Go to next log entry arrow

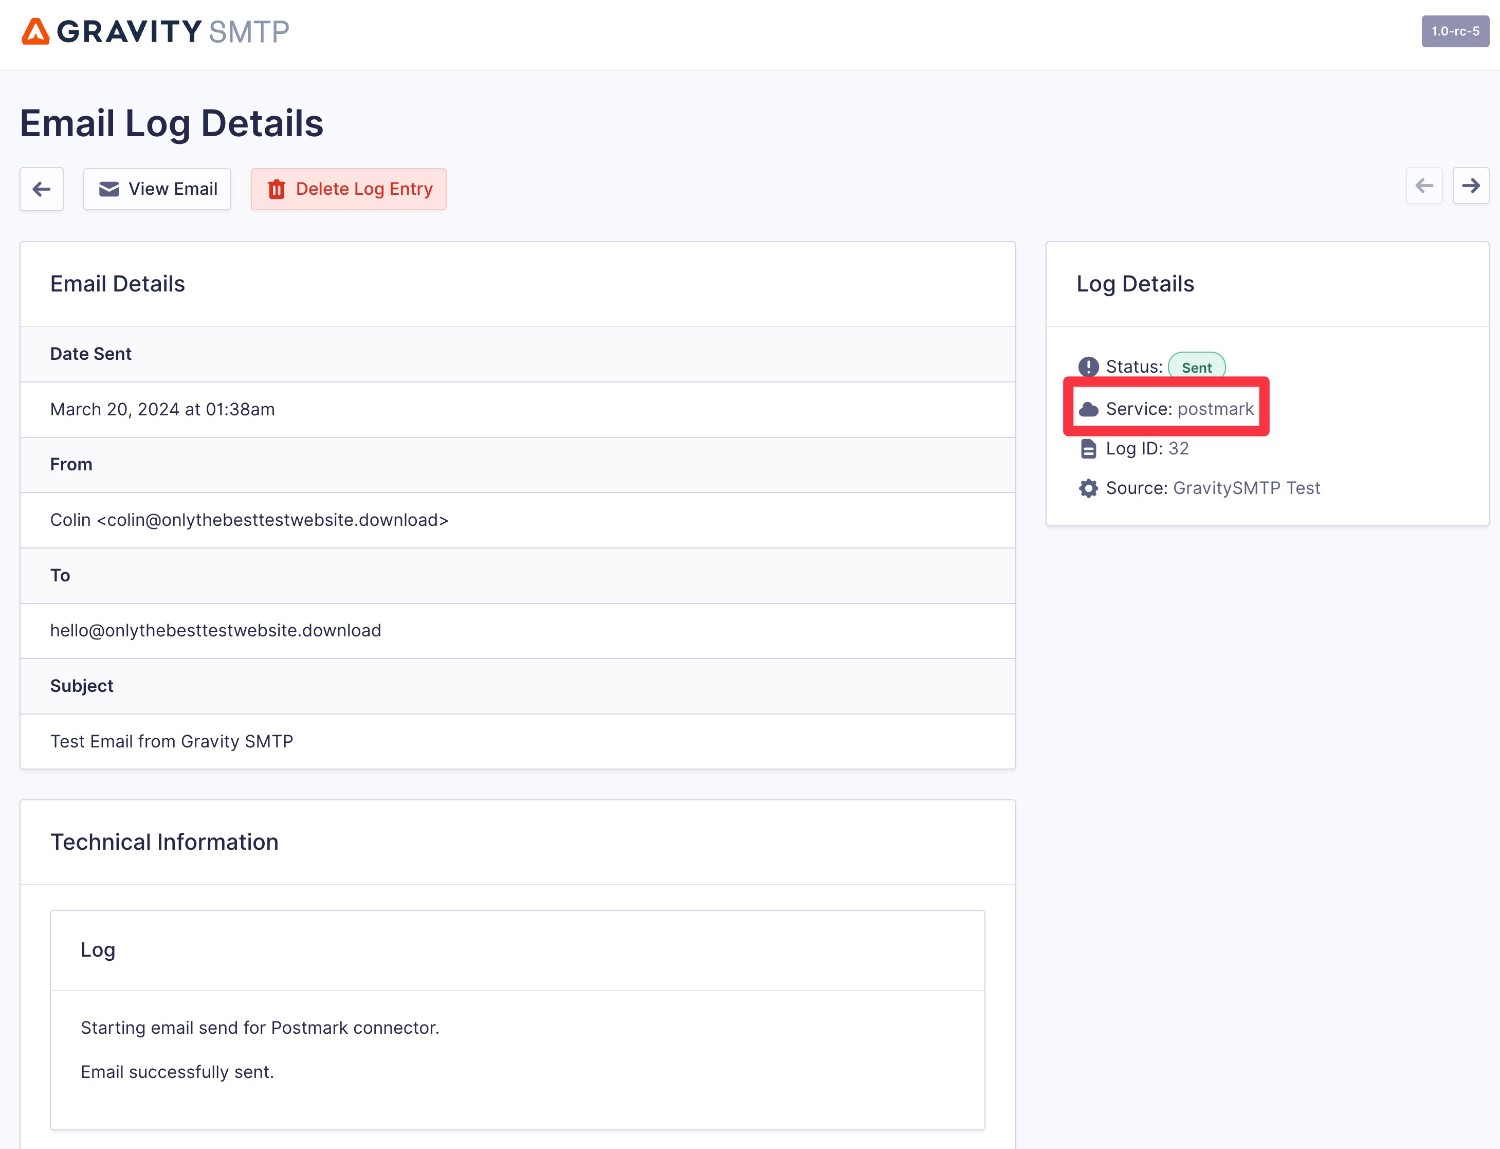[x=1471, y=186]
